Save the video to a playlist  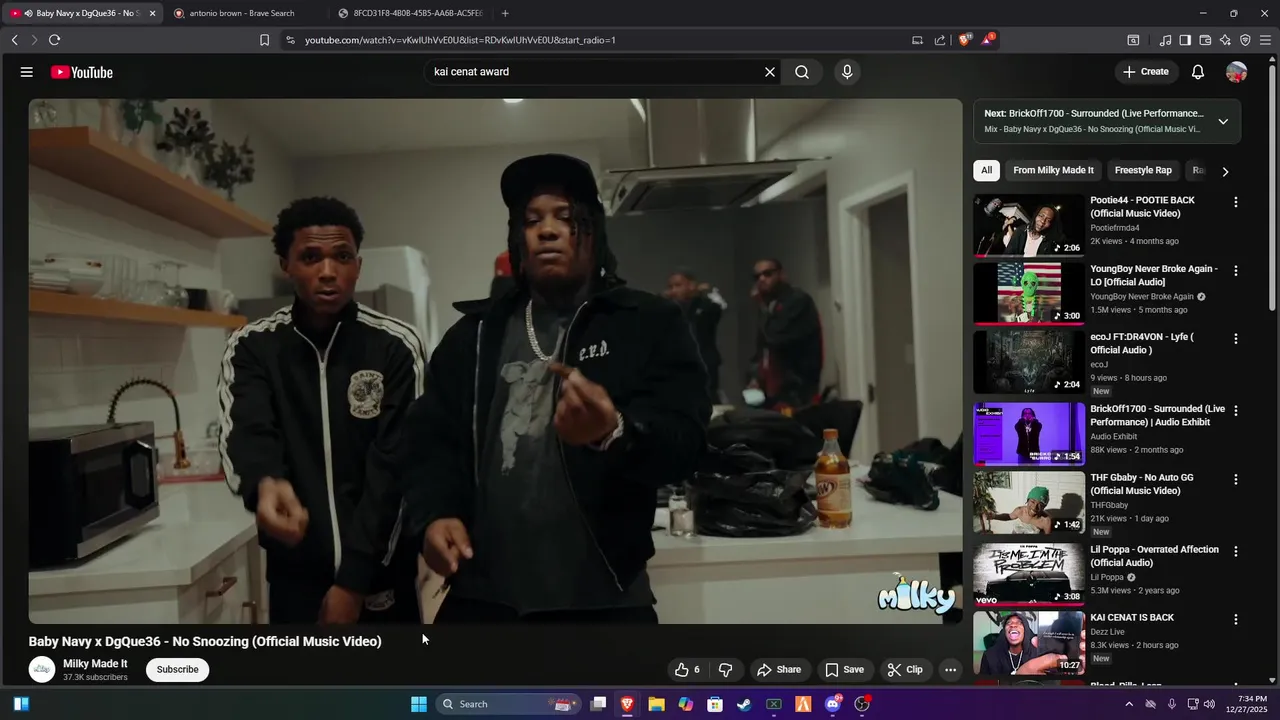pyautogui.click(x=844, y=670)
